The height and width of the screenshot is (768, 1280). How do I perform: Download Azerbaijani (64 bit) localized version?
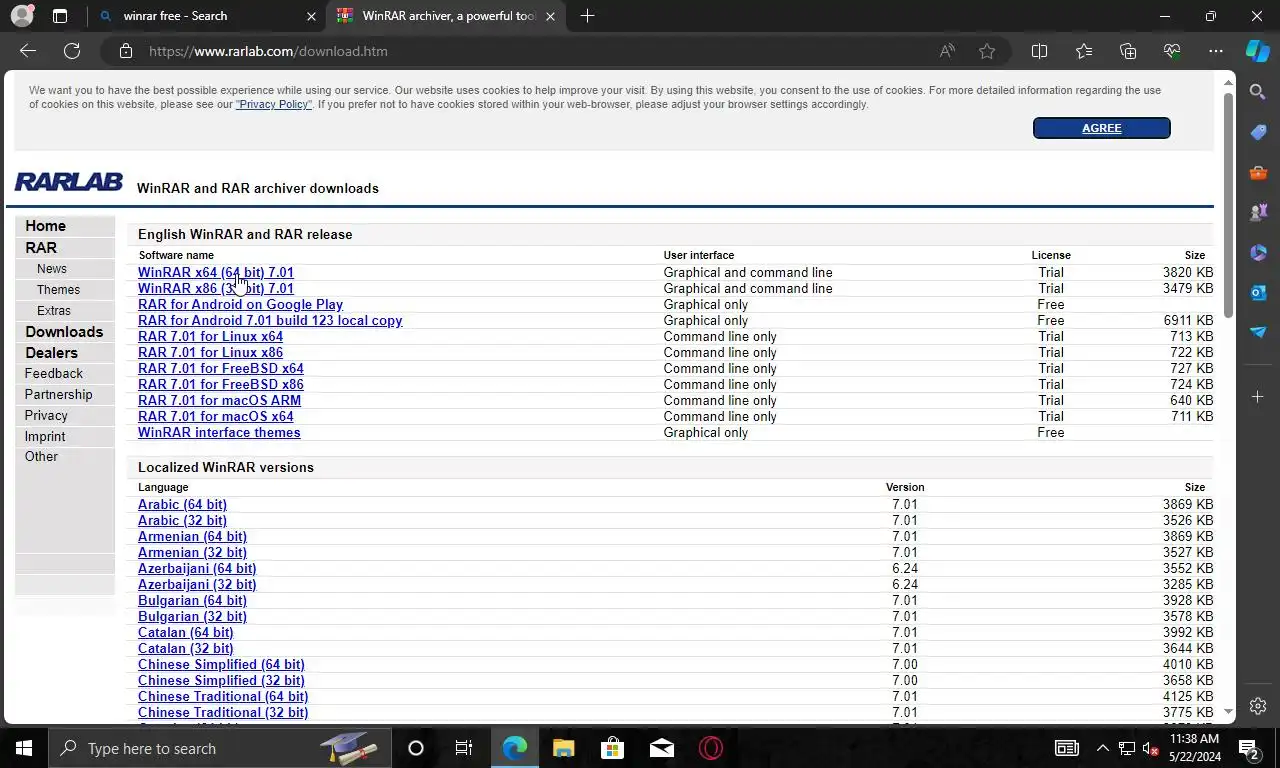pos(197,568)
